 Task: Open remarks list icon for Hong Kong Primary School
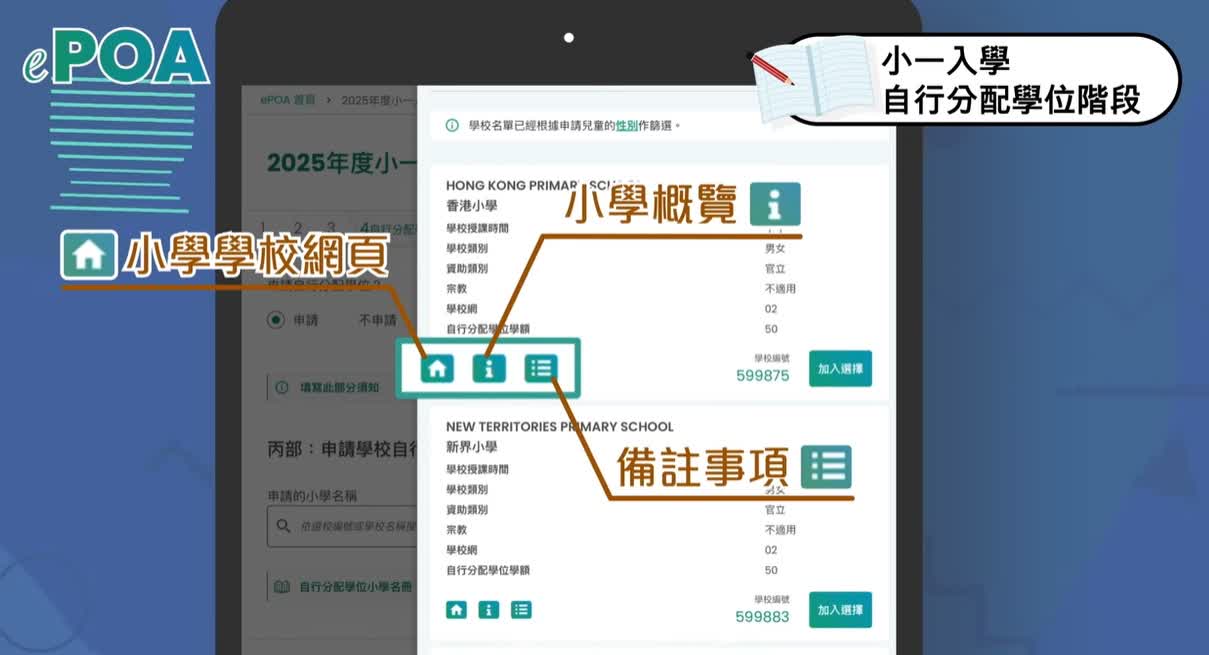[x=540, y=368]
